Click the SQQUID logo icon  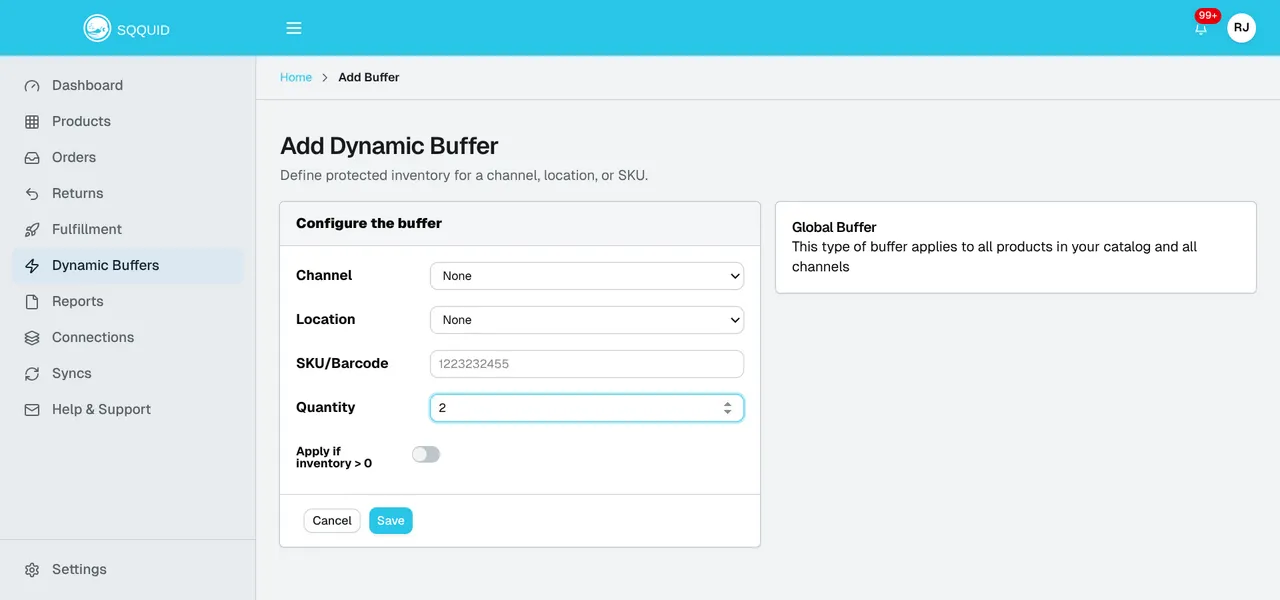(97, 28)
